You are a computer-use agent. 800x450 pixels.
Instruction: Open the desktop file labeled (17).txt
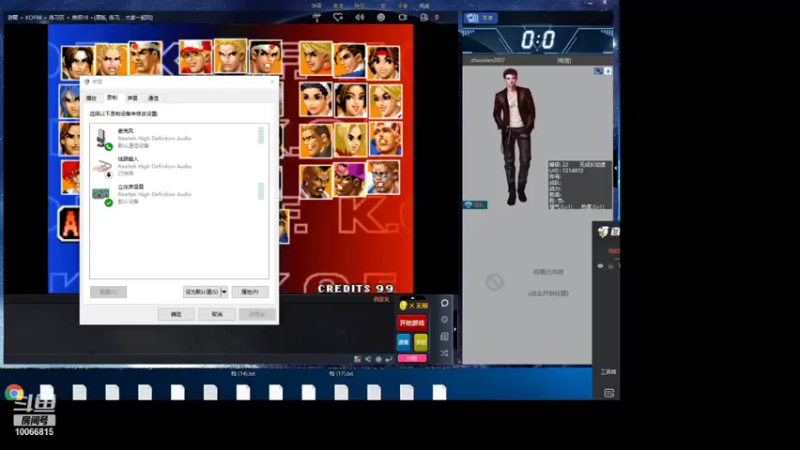[x=341, y=374]
